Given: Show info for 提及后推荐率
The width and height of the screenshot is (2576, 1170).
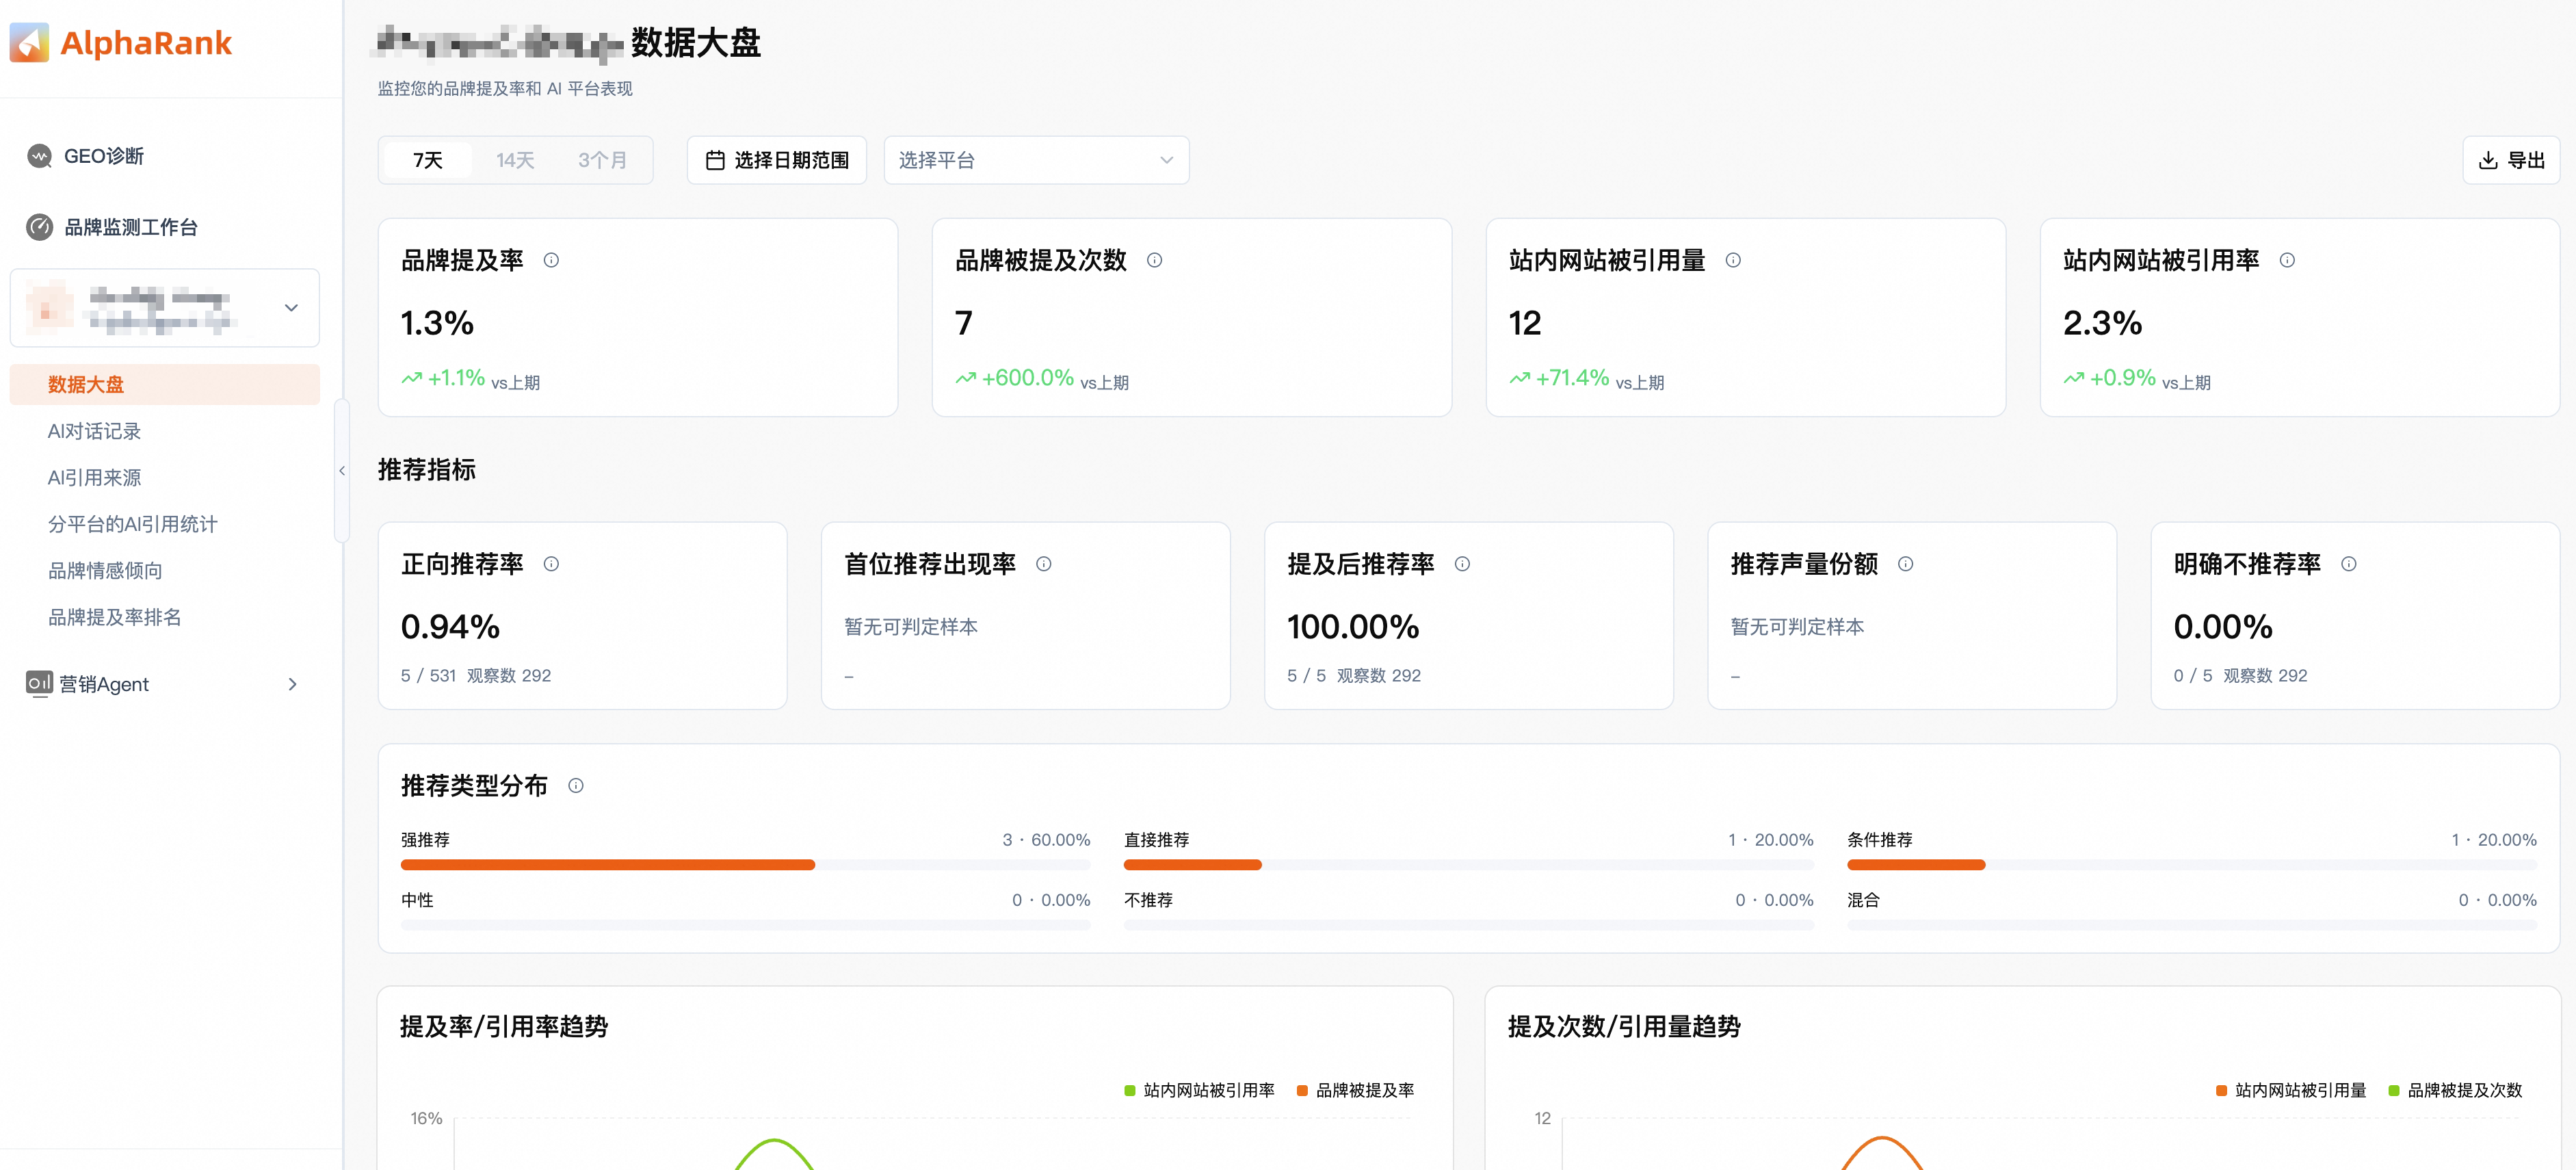Looking at the screenshot, I should [x=1462, y=564].
